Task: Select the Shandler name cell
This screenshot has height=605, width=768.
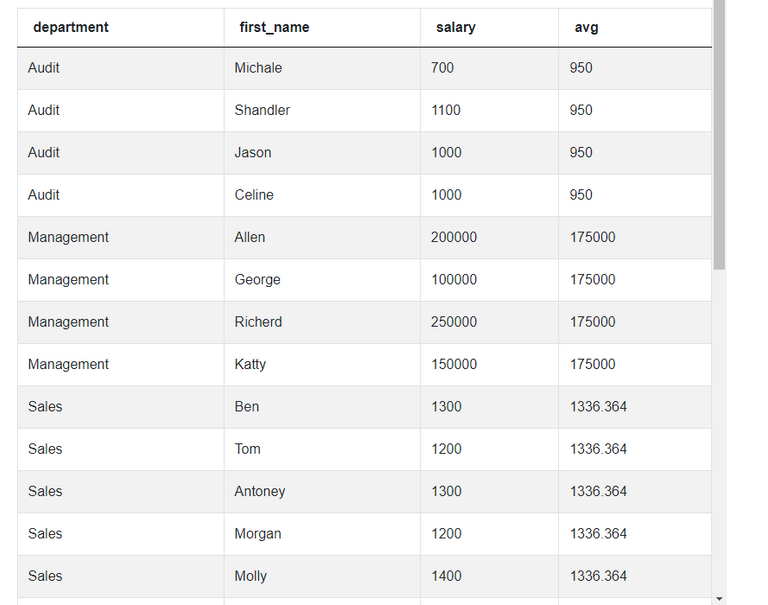Action: (262, 110)
